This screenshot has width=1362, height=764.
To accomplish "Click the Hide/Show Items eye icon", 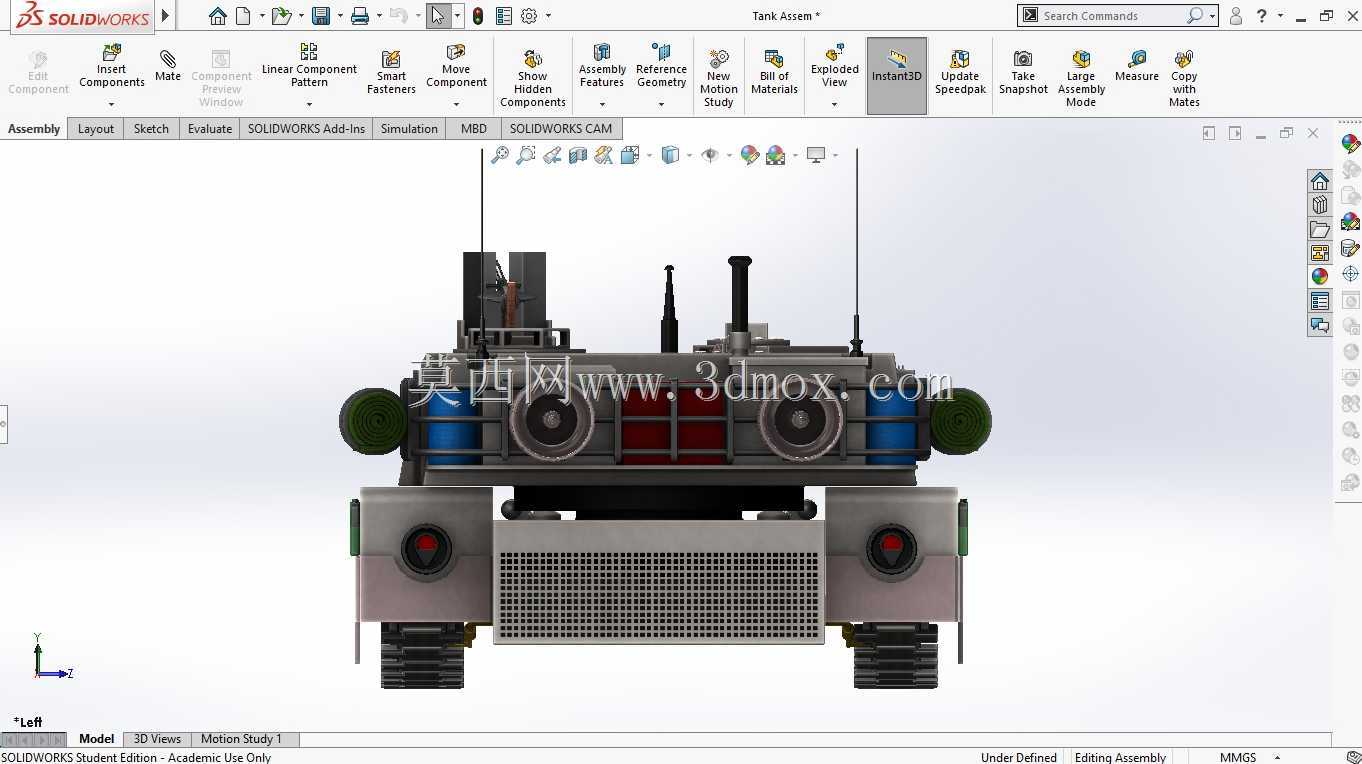I will coord(710,155).
